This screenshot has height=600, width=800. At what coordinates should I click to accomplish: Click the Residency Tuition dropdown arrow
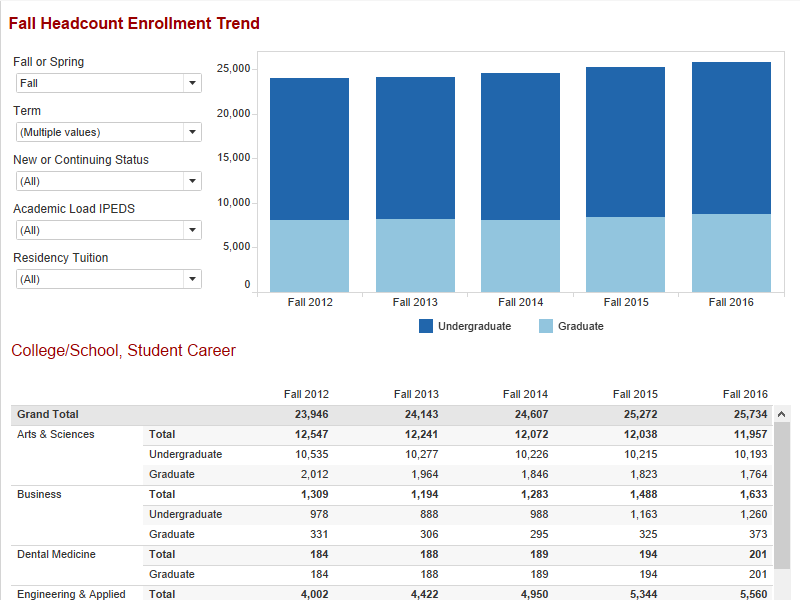191,278
